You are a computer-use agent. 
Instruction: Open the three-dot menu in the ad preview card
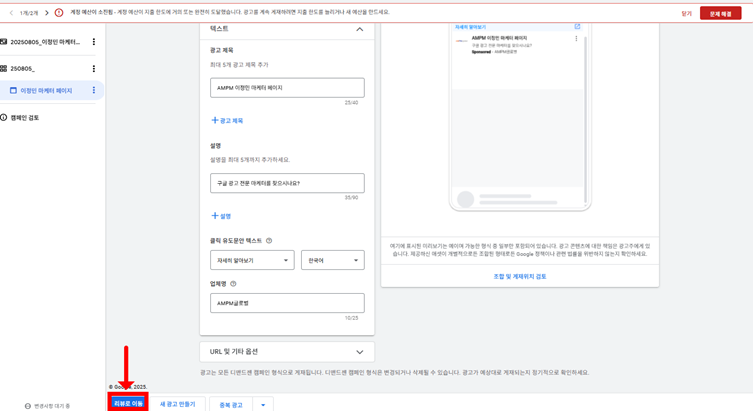pos(576,38)
